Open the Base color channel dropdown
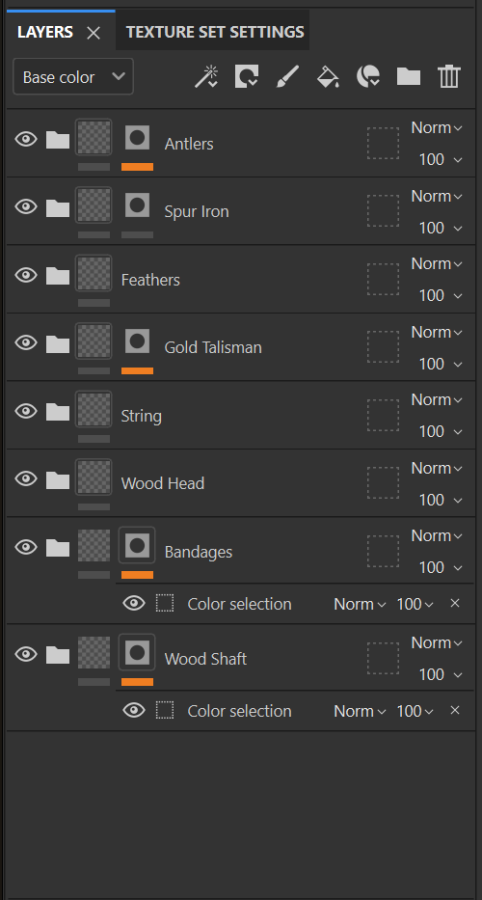Image resolution: width=482 pixels, height=900 pixels. [x=73, y=76]
